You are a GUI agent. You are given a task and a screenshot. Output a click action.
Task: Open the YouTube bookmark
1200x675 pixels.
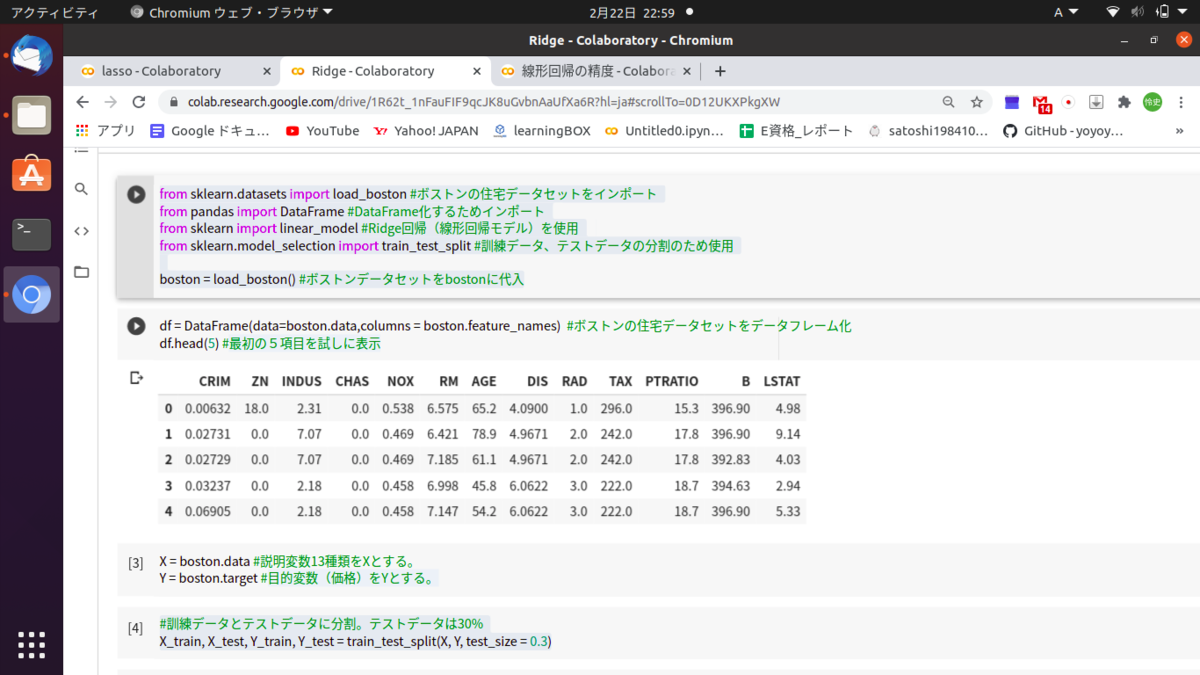322,131
